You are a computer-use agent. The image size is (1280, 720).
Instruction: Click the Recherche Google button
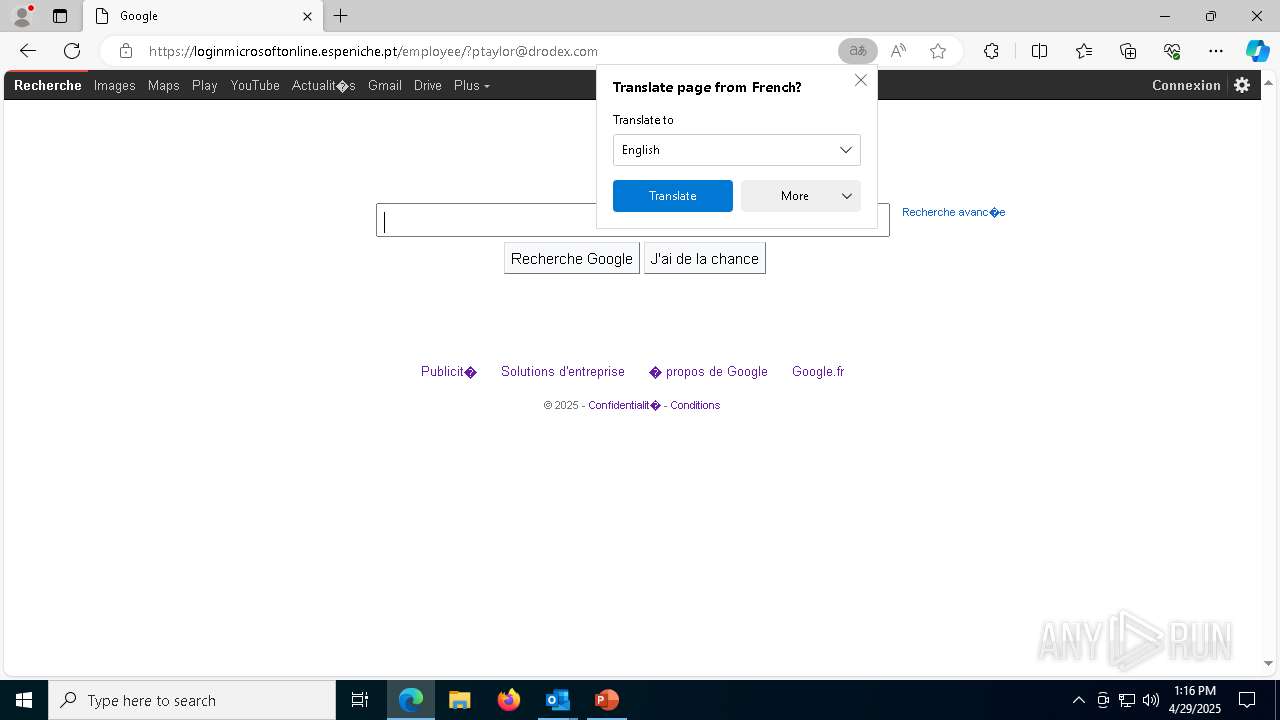click(x=572, y=258)
